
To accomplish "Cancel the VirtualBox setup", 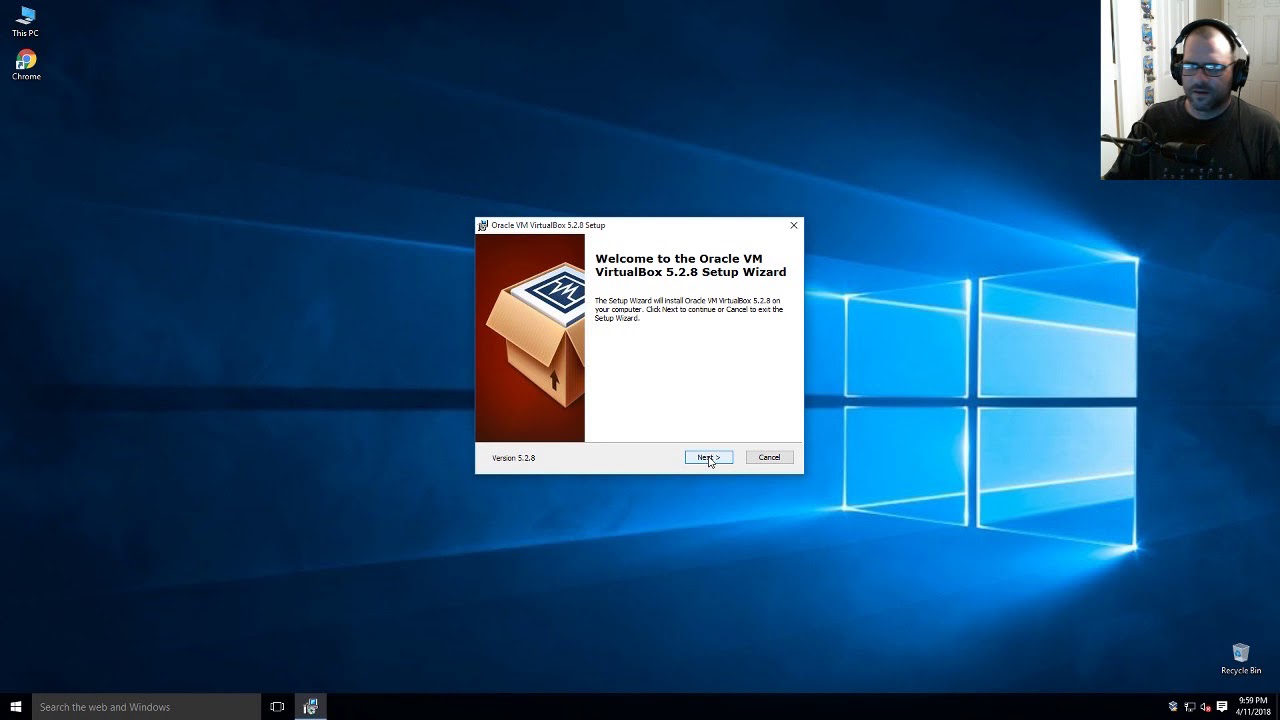I will coord(769,457).
